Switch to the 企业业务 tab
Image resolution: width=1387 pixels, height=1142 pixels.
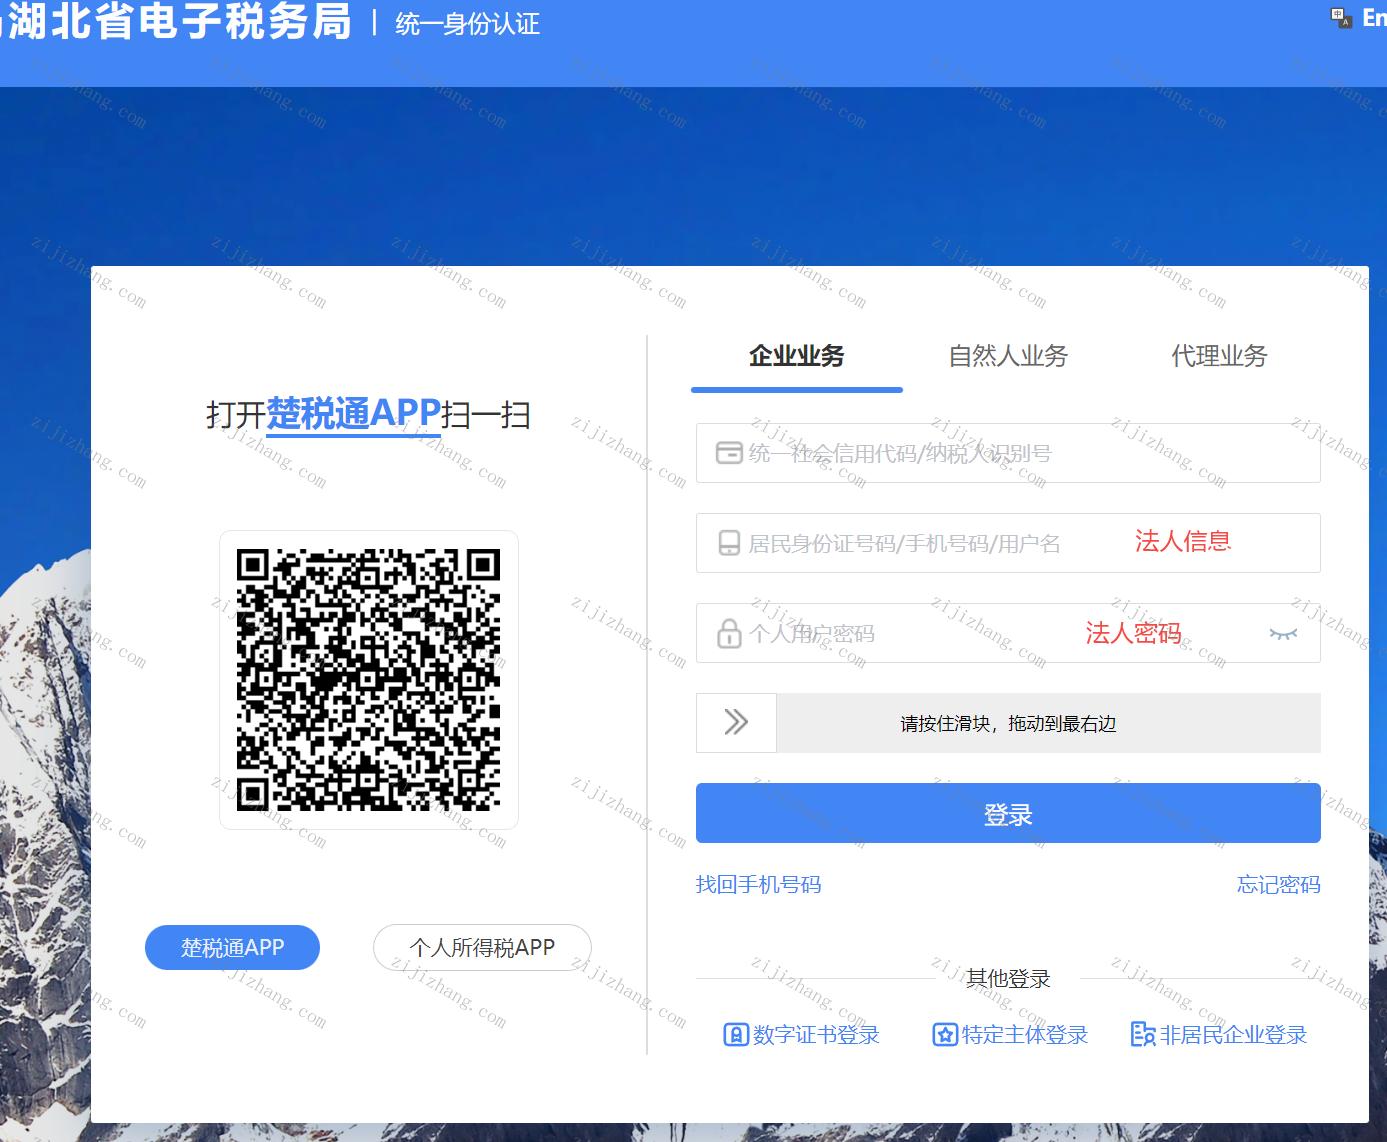[x=797, y=356]
